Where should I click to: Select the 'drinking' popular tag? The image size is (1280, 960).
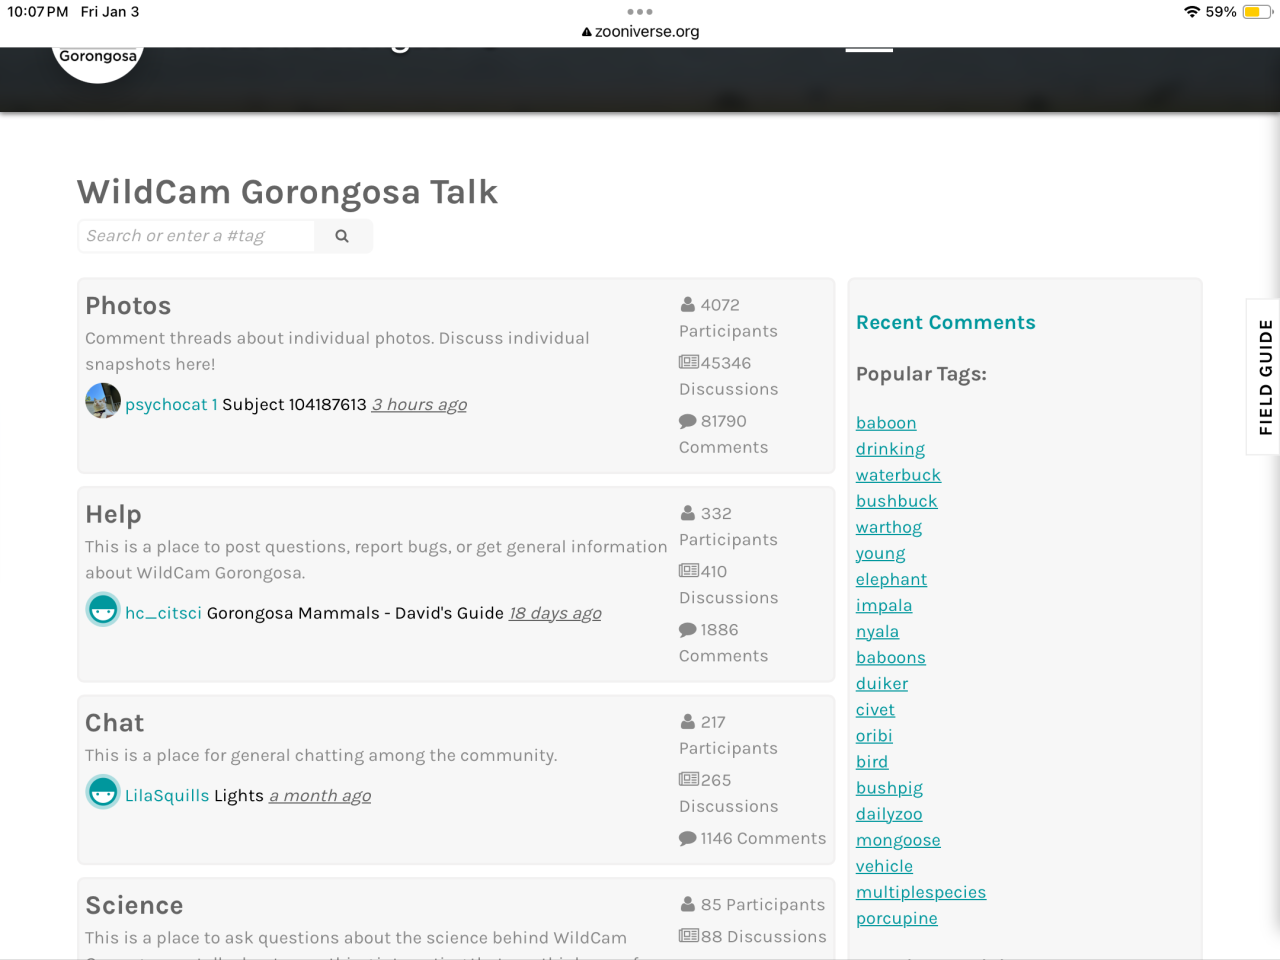click(x=890, y=449)
